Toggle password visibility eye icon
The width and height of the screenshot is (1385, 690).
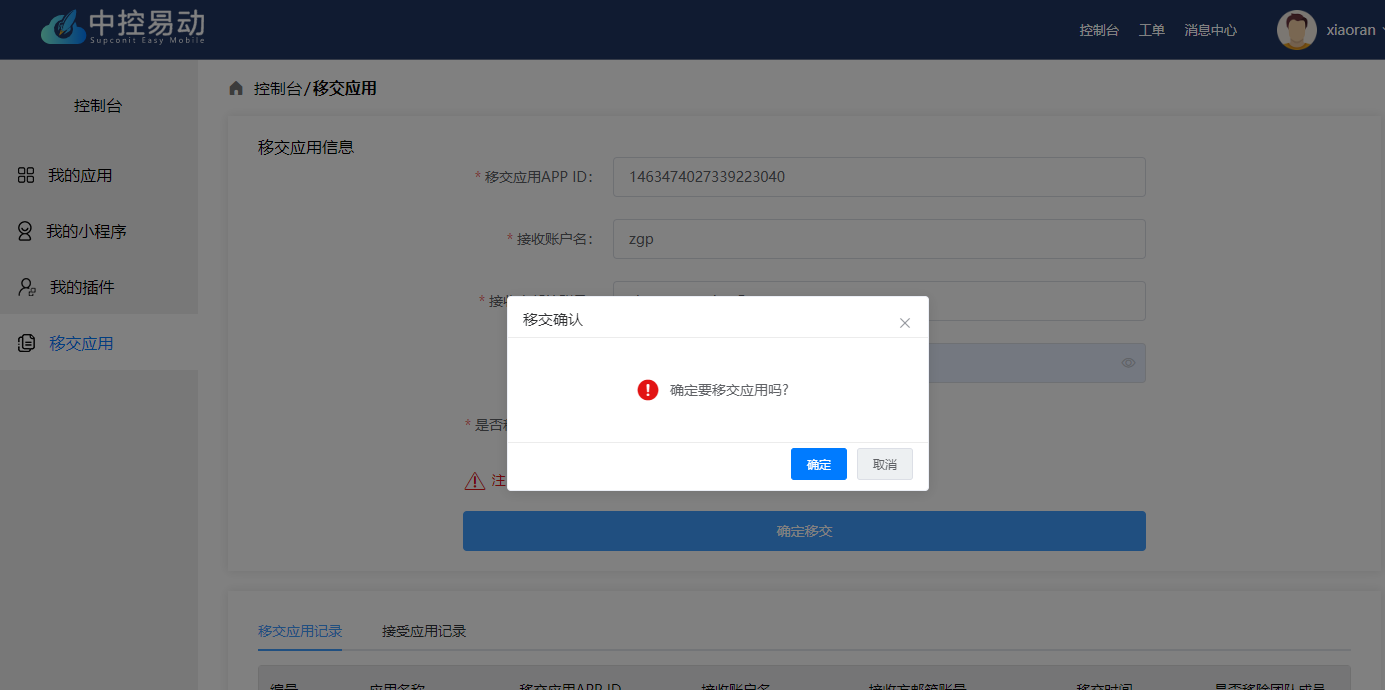pyautogui.click(x=1128, y=363)
